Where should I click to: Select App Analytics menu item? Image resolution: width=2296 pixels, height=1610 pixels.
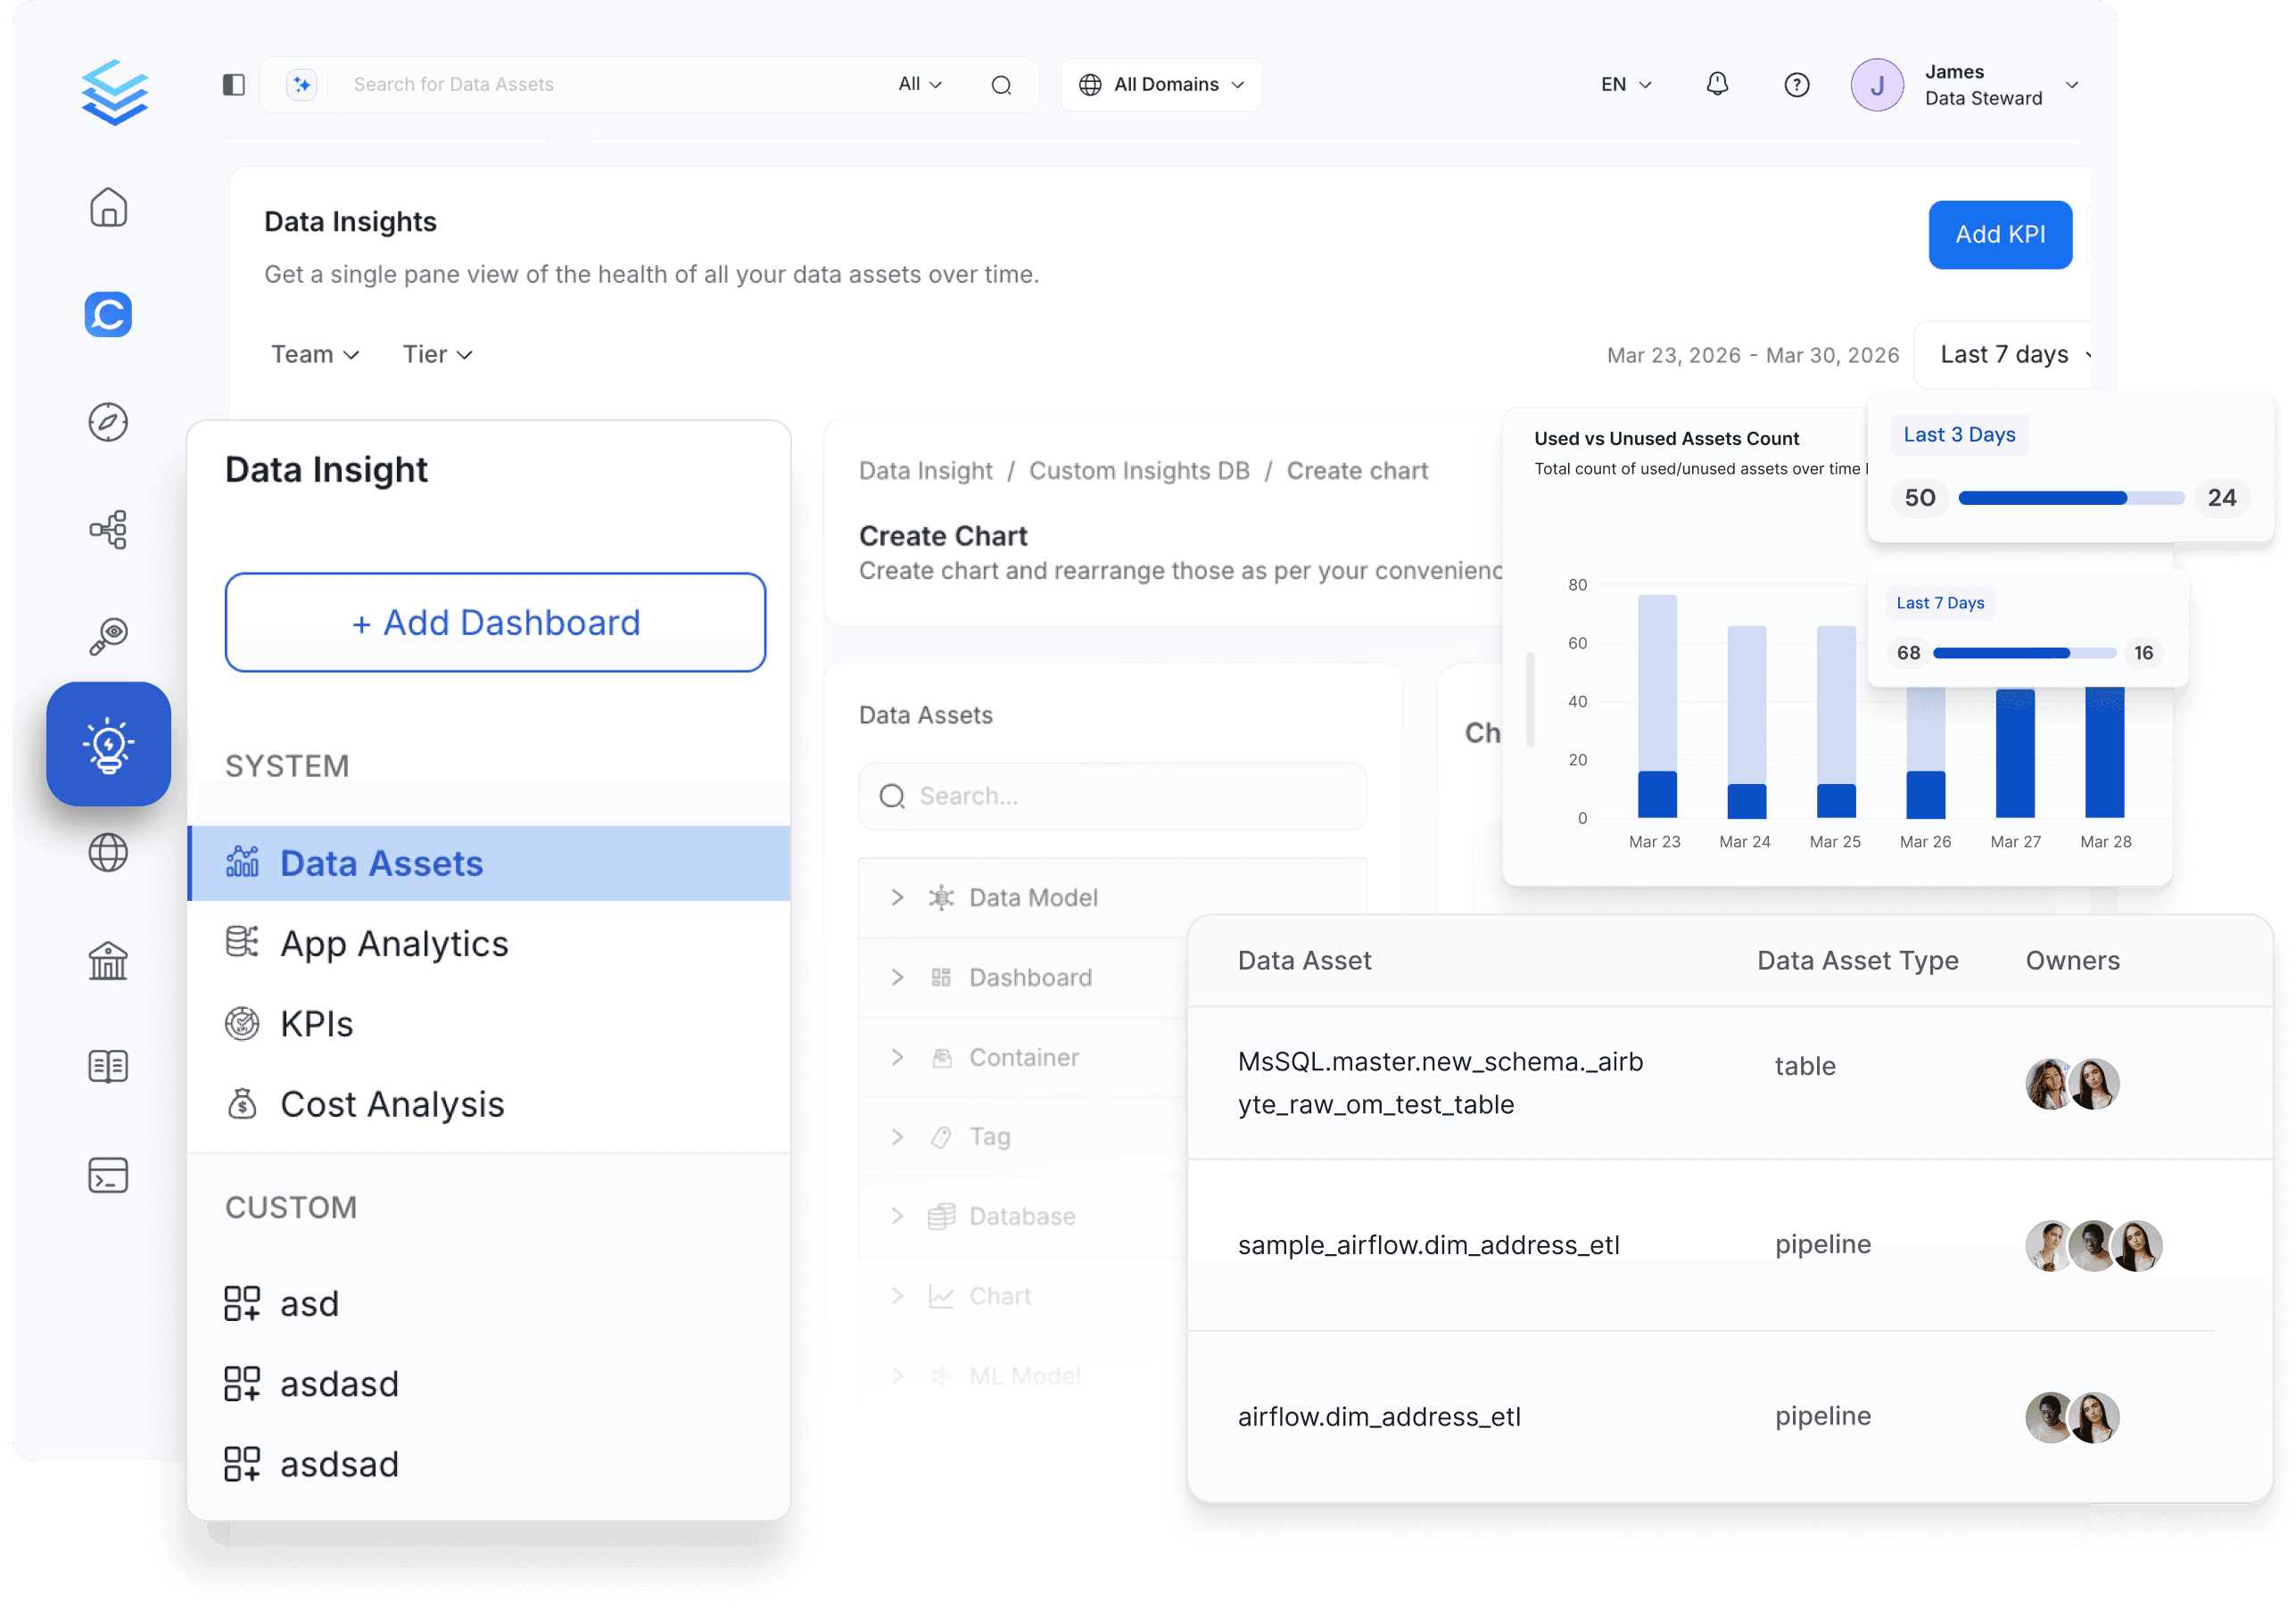(489, 943)
